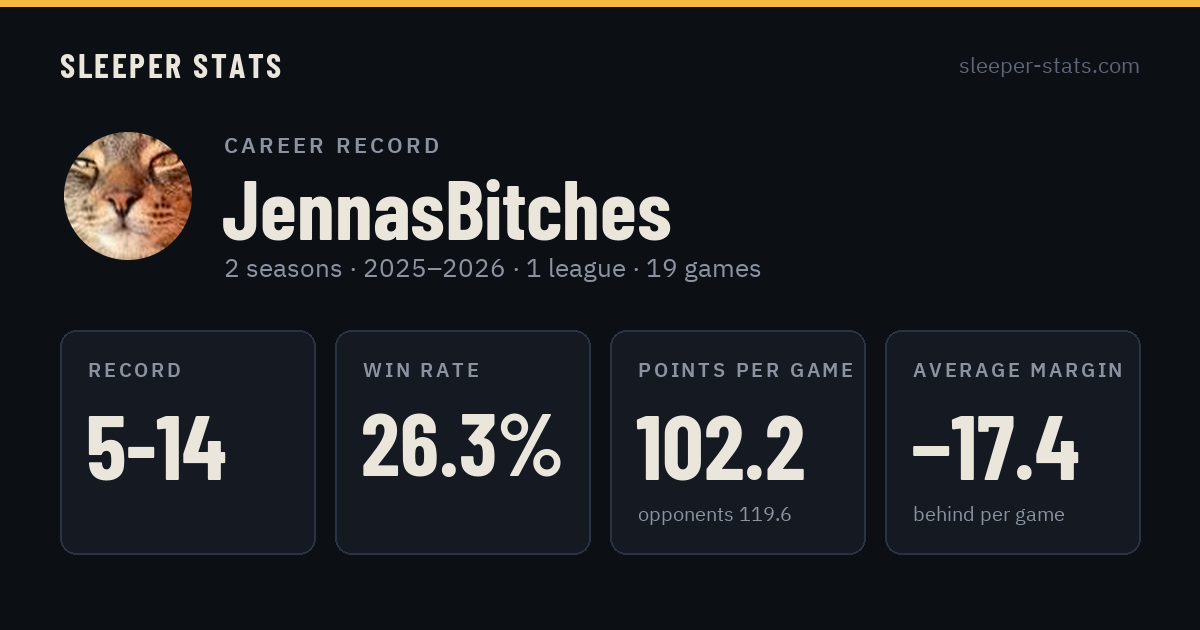
Task: Click the 26.3% win rate value
Action: tap(461, 447)
